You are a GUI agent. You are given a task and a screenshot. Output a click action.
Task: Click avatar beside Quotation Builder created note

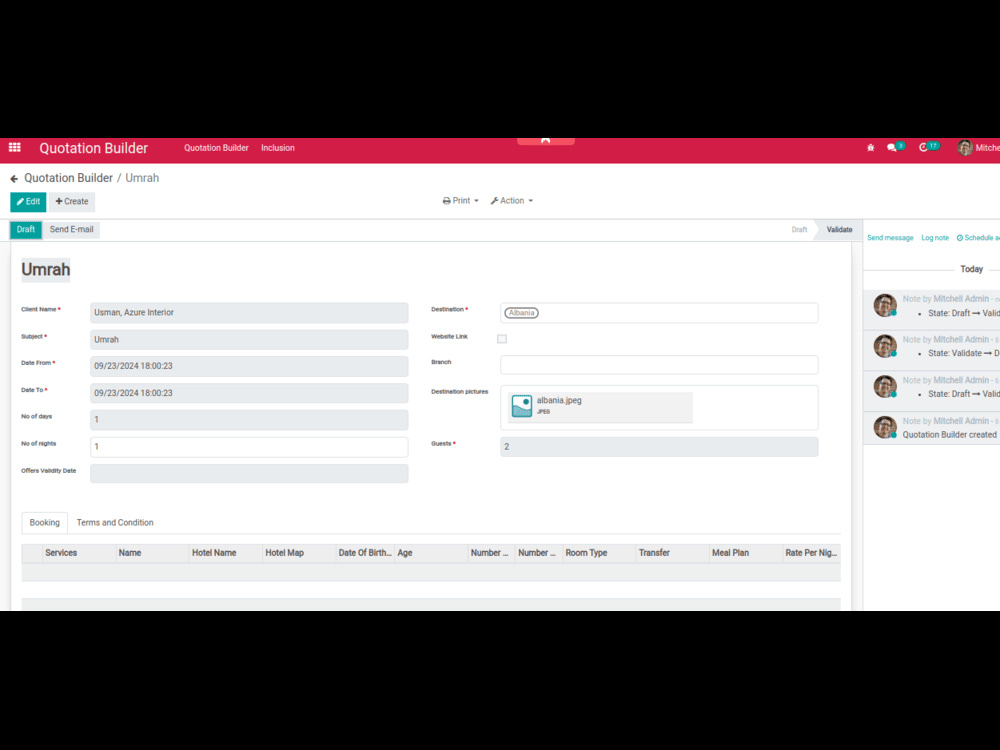[x=885, y=427]
